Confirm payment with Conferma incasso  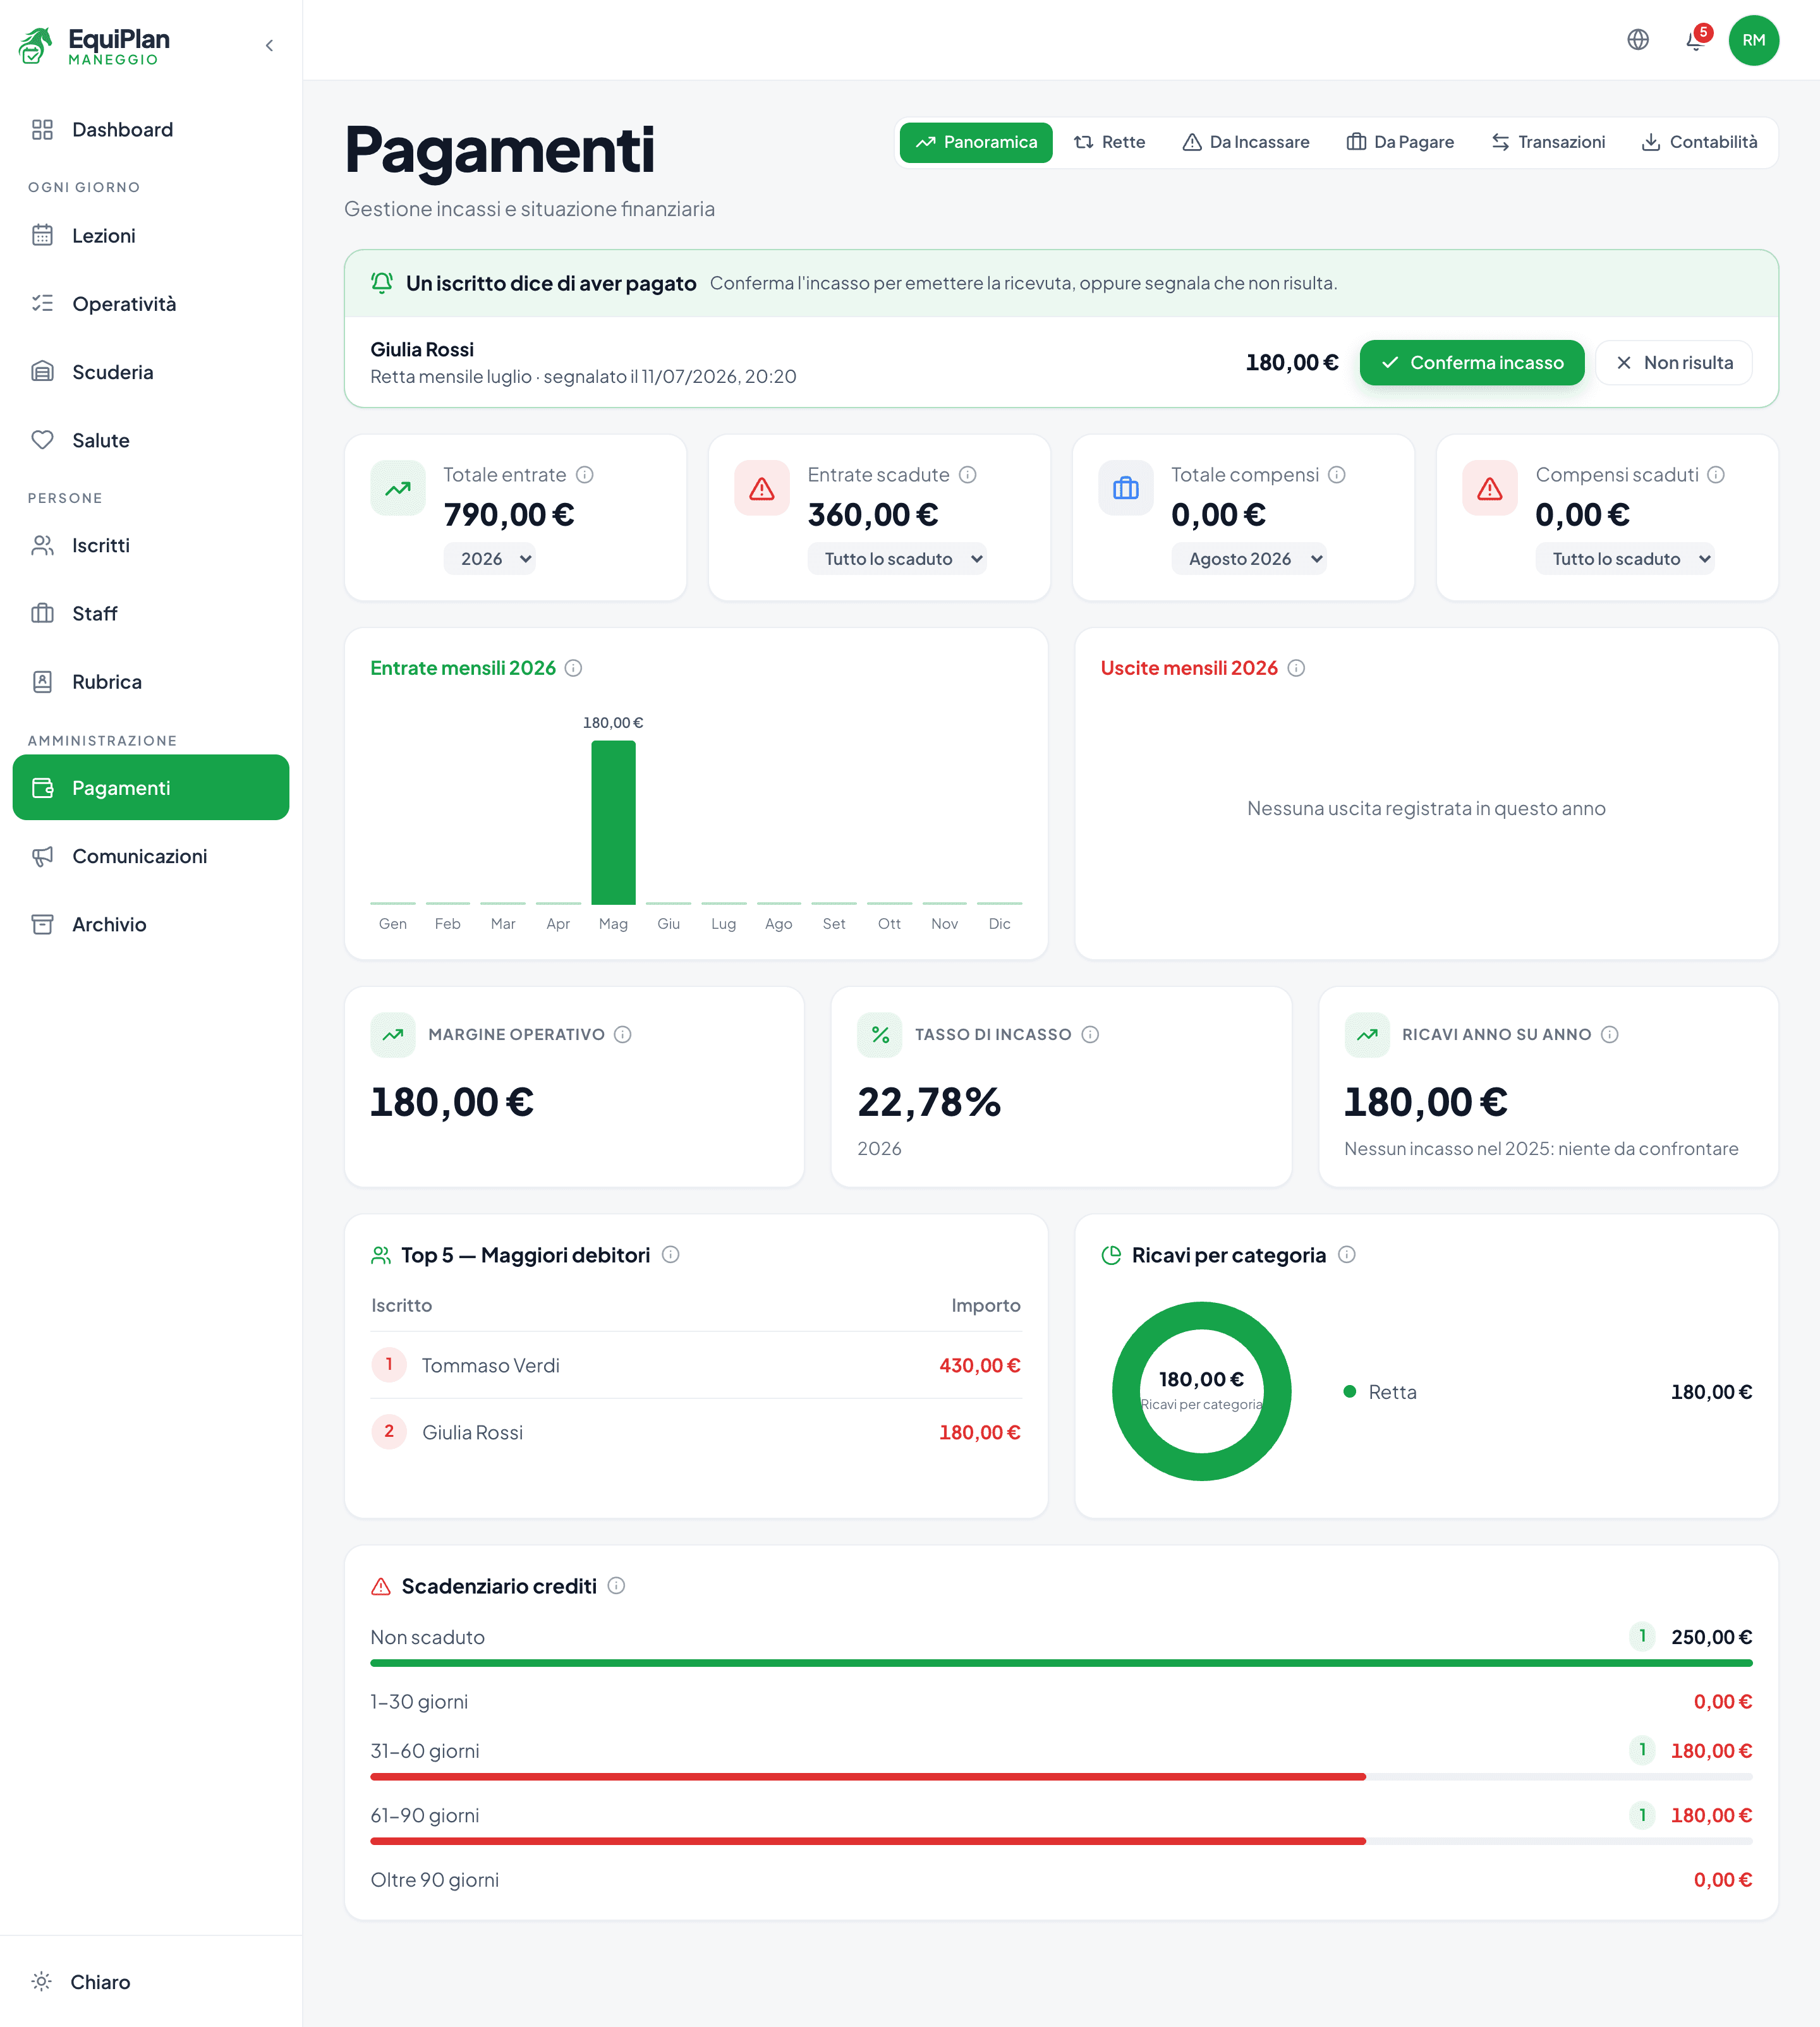[x=1472, y=363]
